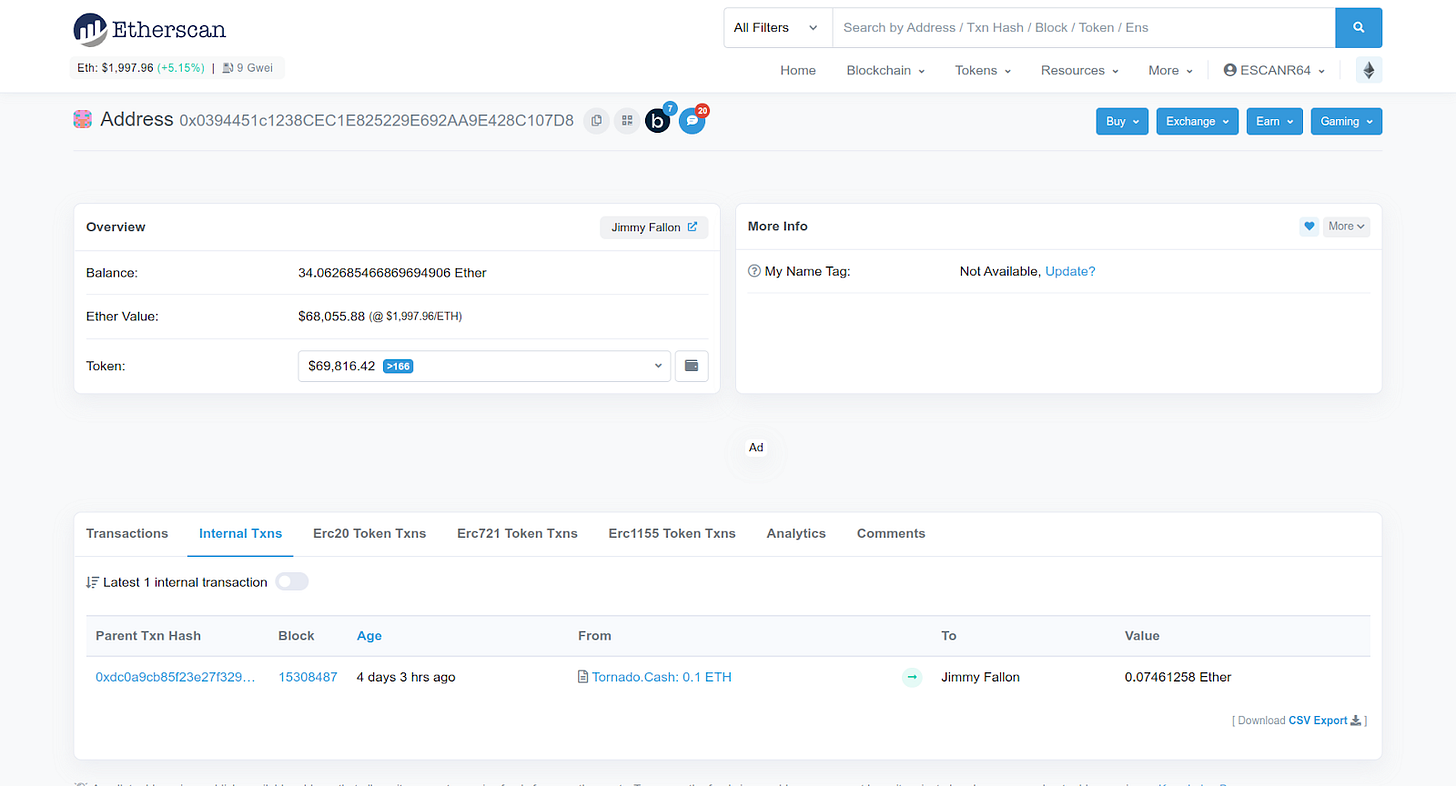The image size is (1456, 786).
Task: Click the Age column header
Action: click(369, 636)
